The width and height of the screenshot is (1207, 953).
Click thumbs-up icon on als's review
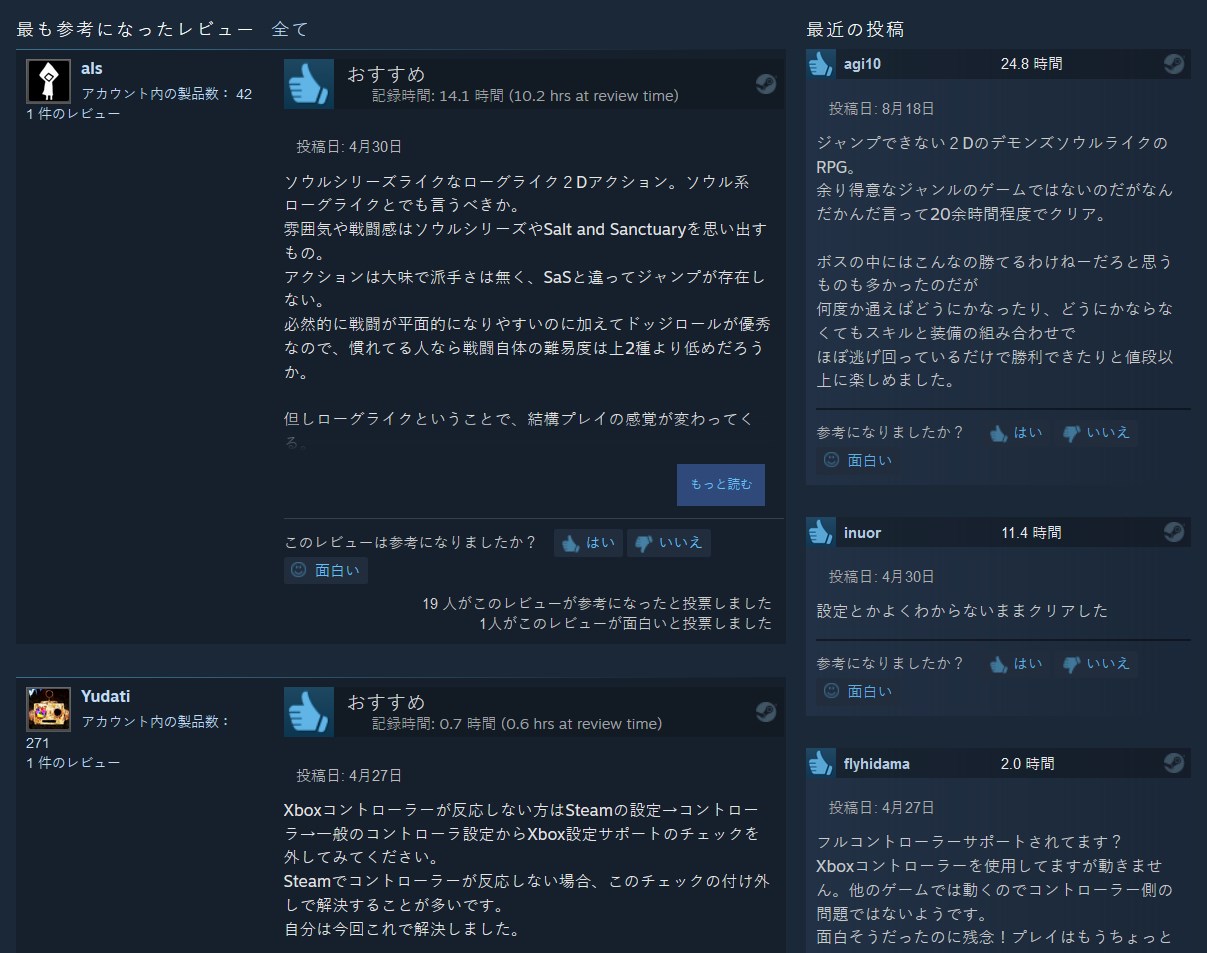pyautogui.click(x=309, y=84)
